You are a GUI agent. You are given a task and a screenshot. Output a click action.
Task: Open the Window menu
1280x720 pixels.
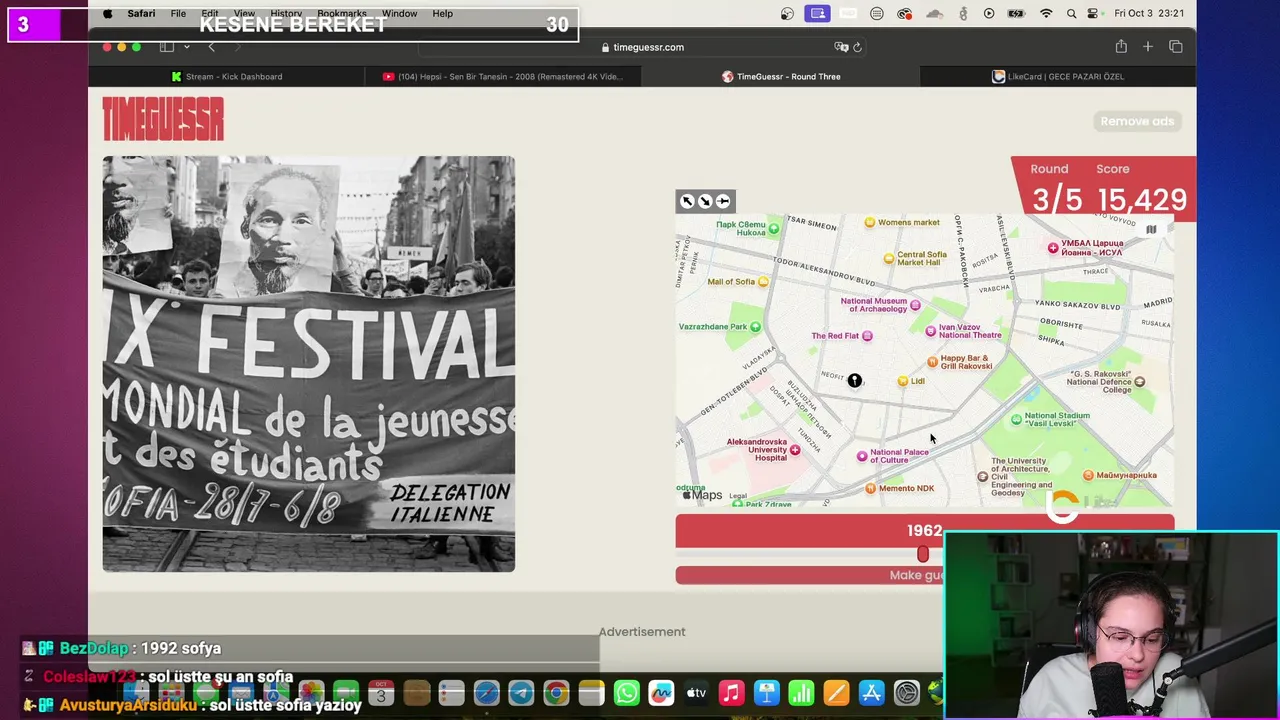point(399,13)
